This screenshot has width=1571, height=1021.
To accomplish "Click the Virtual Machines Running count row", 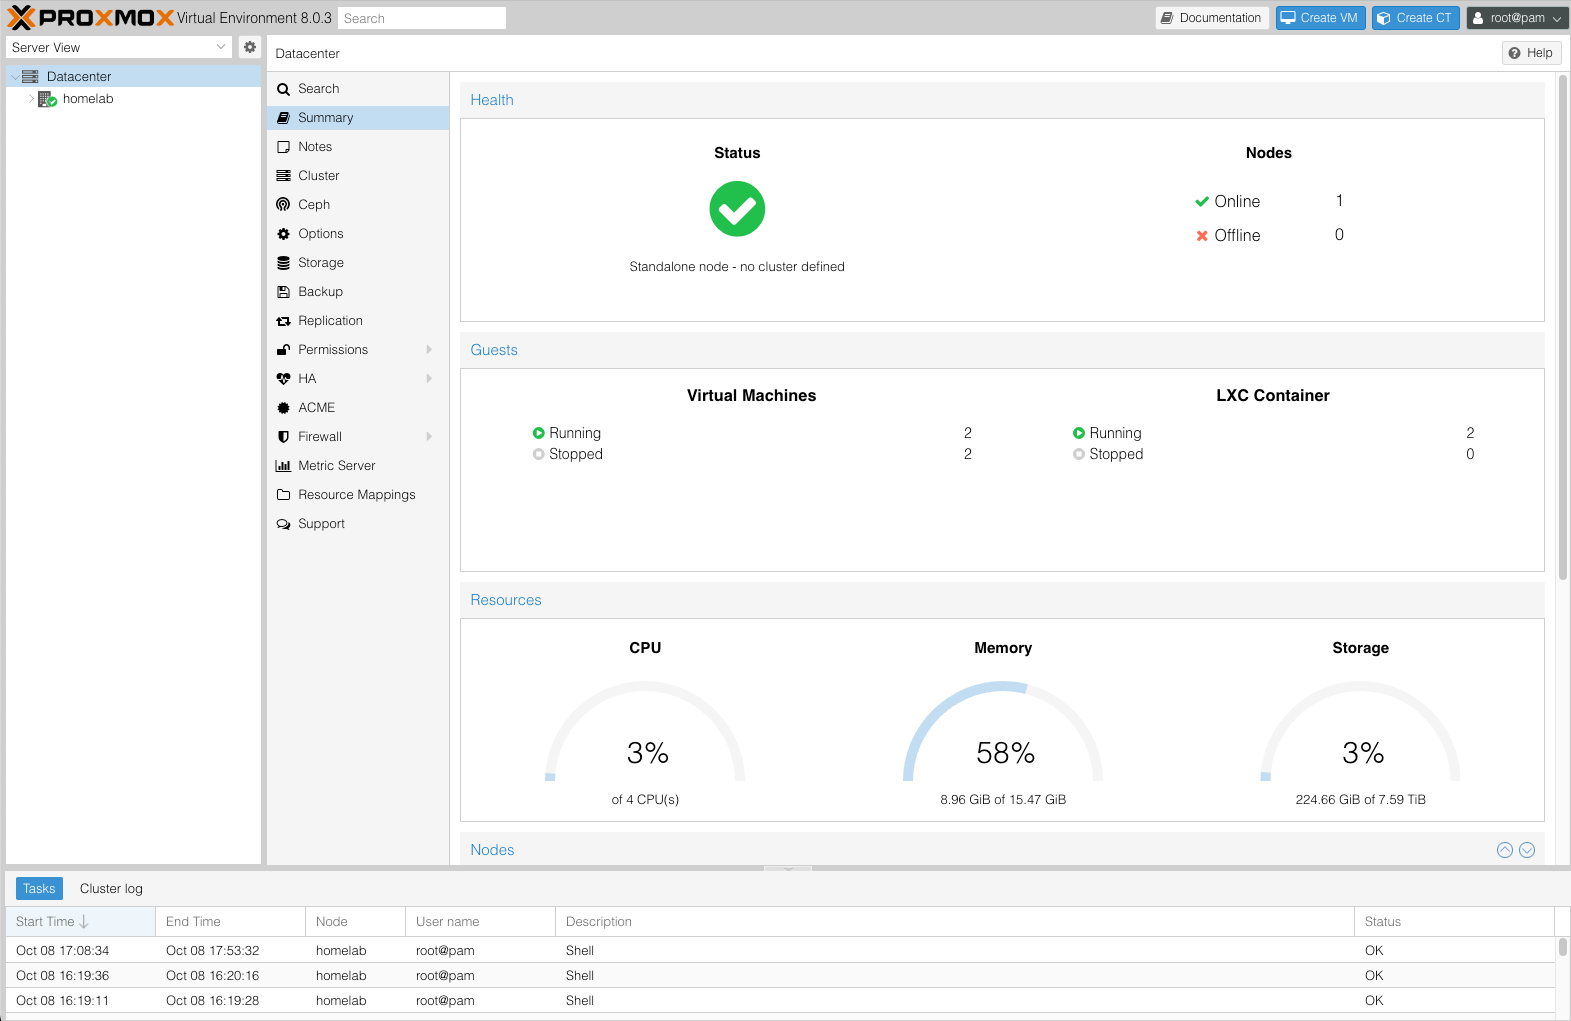I will click(x=752, y=433).
